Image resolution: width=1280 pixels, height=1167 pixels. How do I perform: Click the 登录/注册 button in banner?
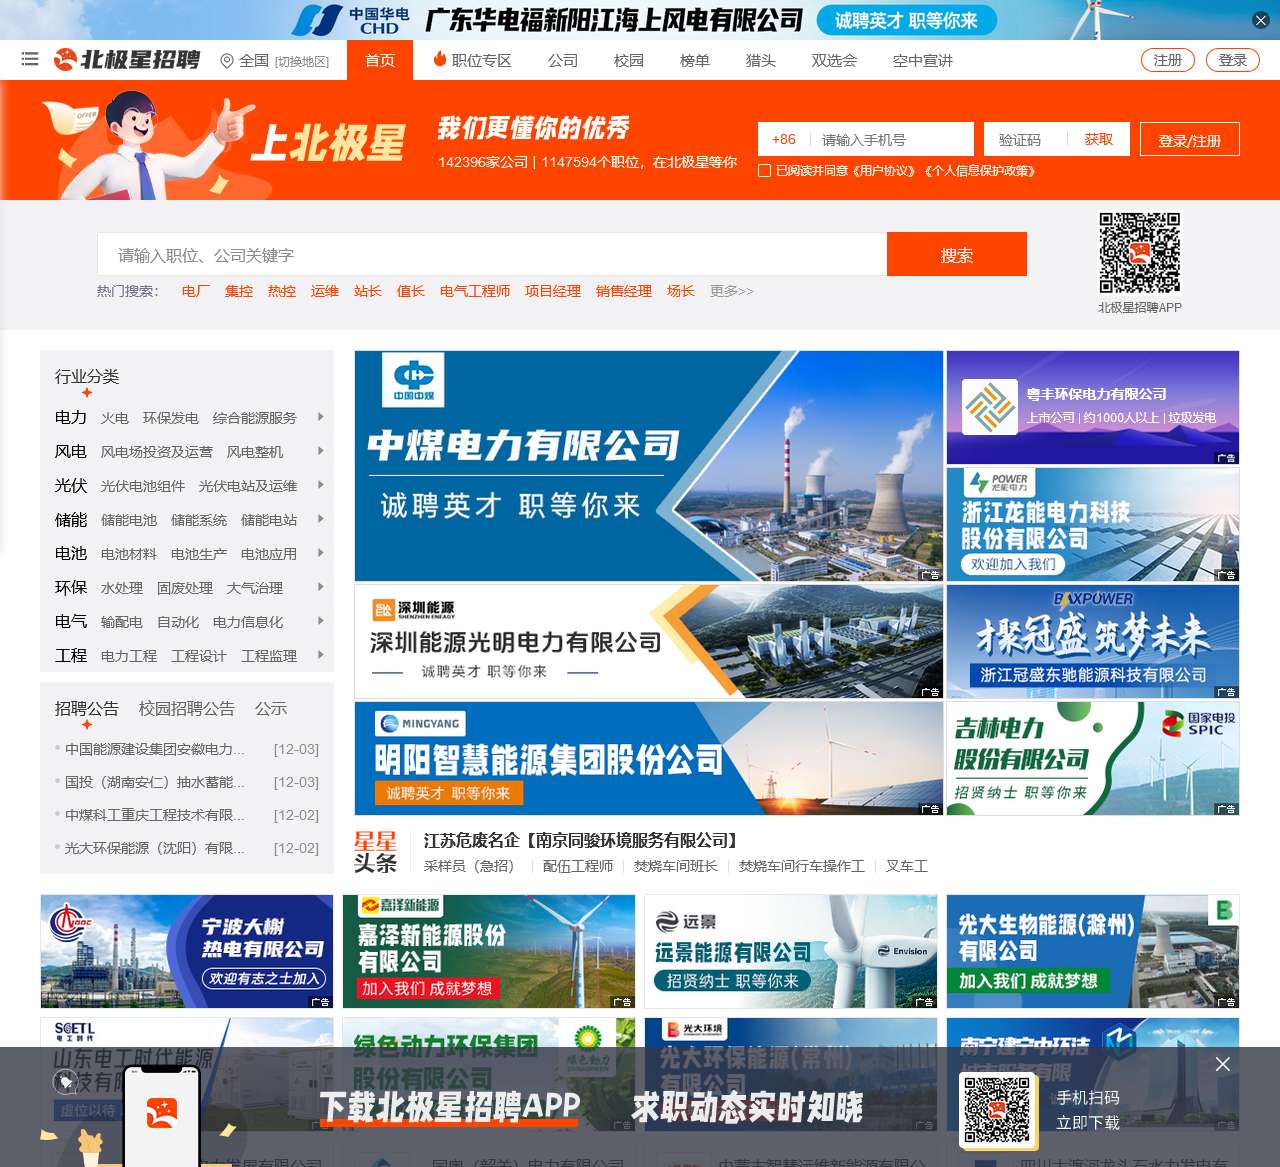1190,140
